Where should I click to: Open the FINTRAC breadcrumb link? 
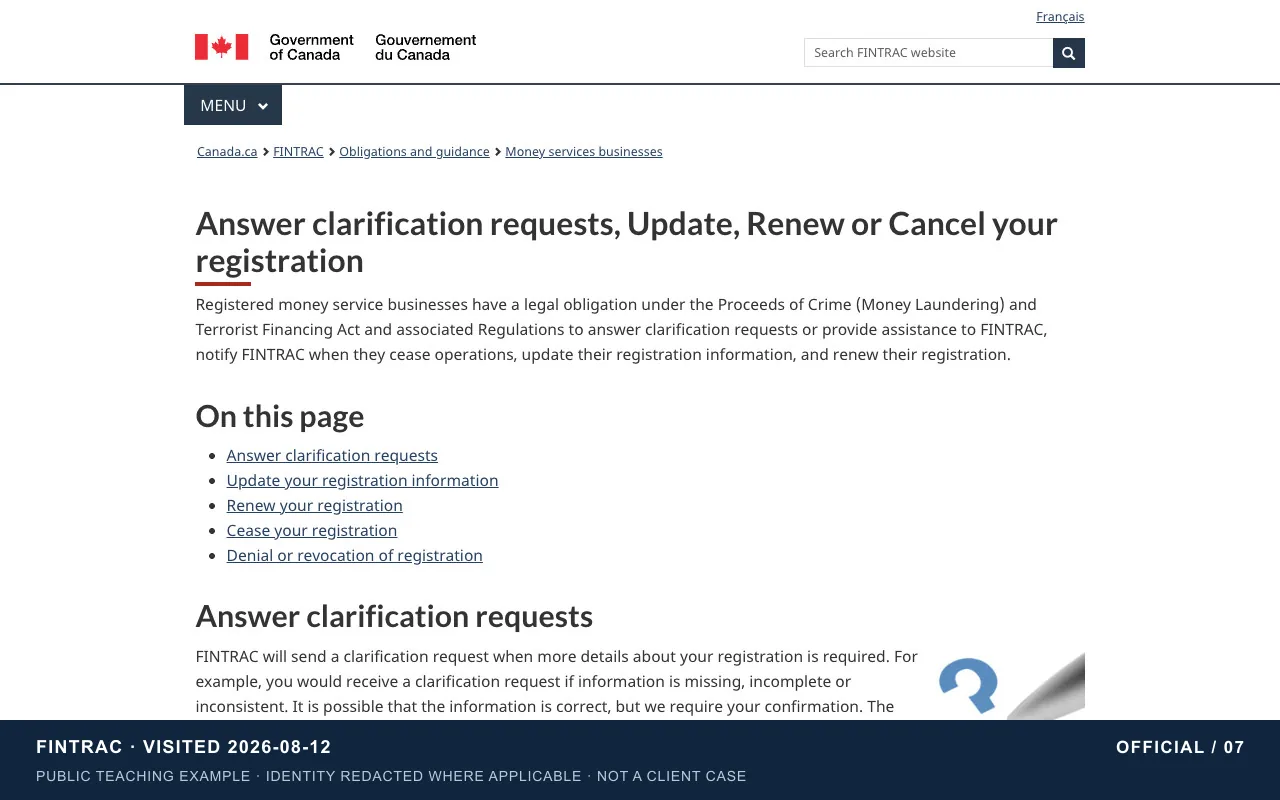point(298,152)
